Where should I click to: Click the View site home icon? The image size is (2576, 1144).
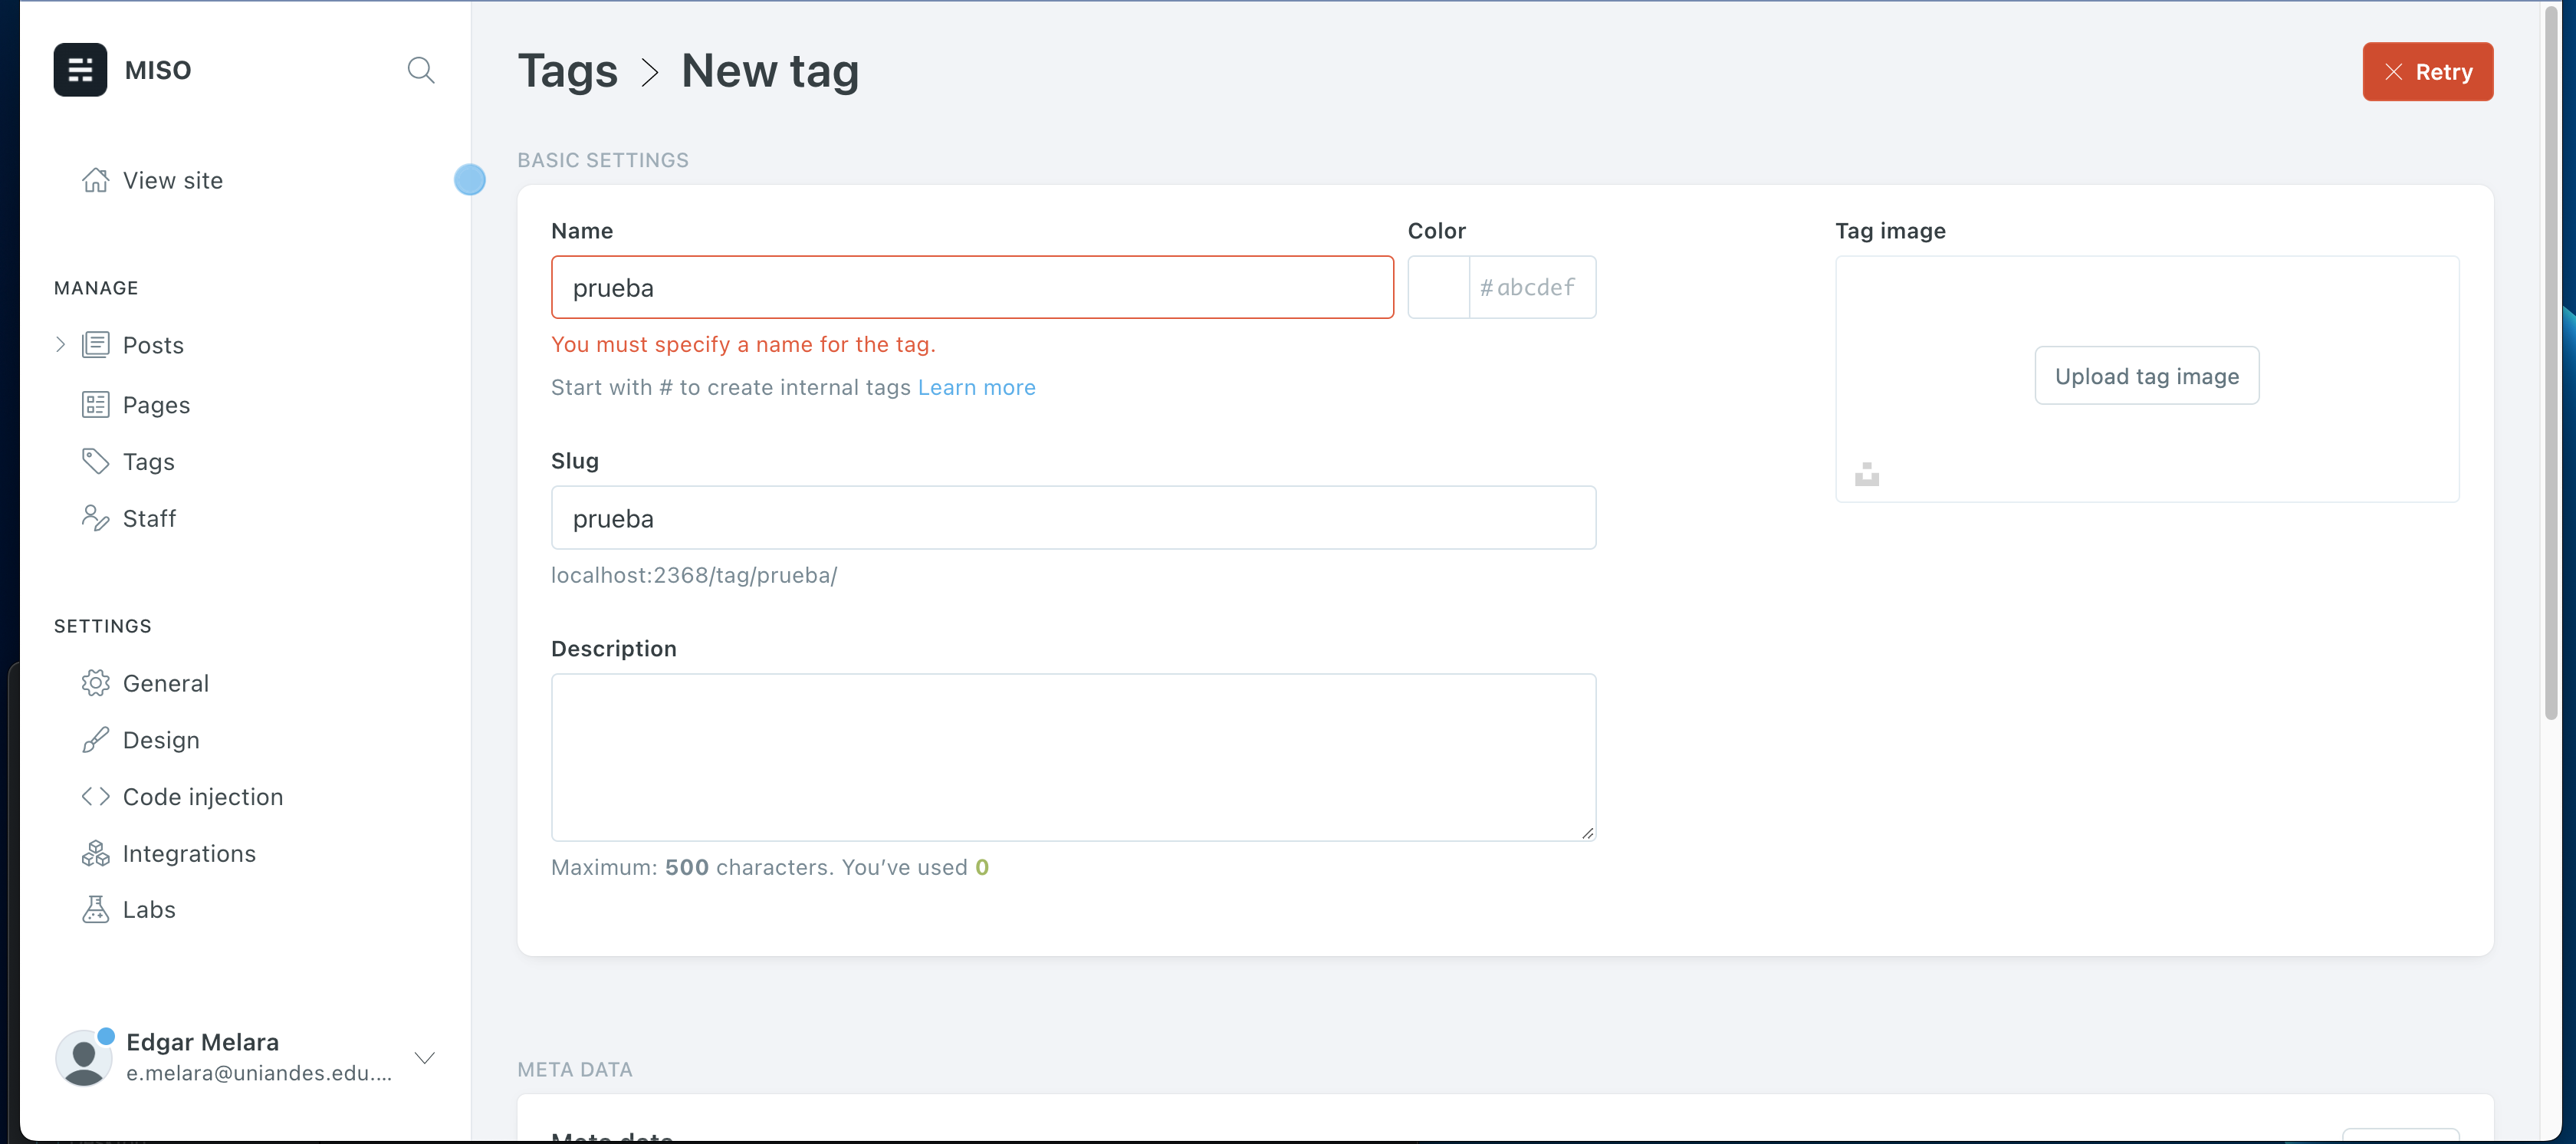(x=95, y=180)
